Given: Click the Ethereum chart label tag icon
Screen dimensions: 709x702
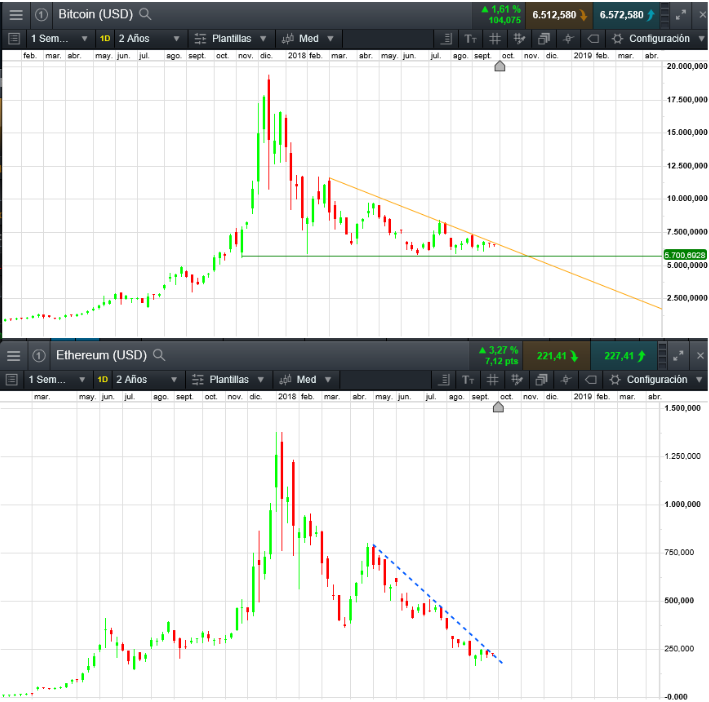Looking at the screenshot, I should (591, 380).
